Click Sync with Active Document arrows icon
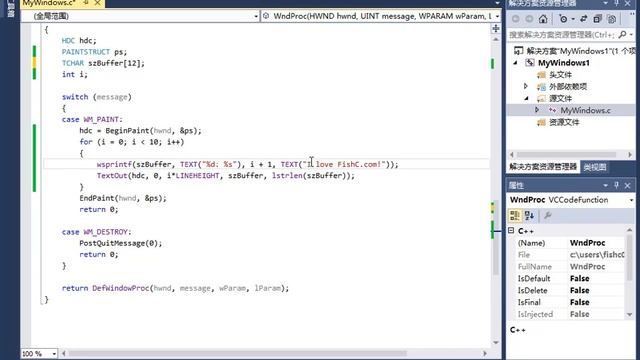This screenshot has height=360, width=640. [x=583, y=19]
